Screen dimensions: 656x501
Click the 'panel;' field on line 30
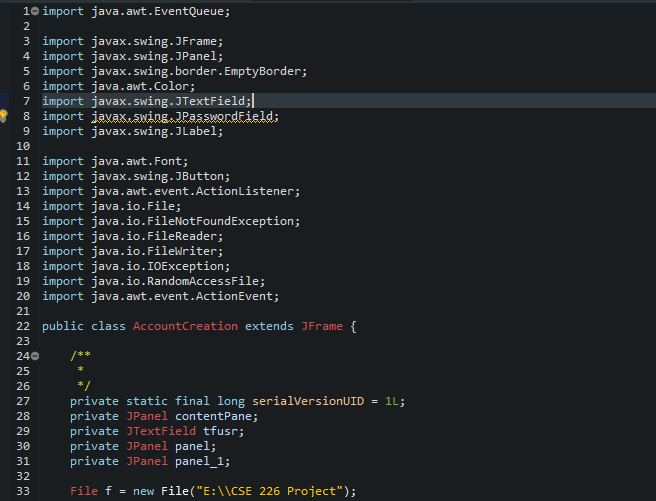[195, 446]
